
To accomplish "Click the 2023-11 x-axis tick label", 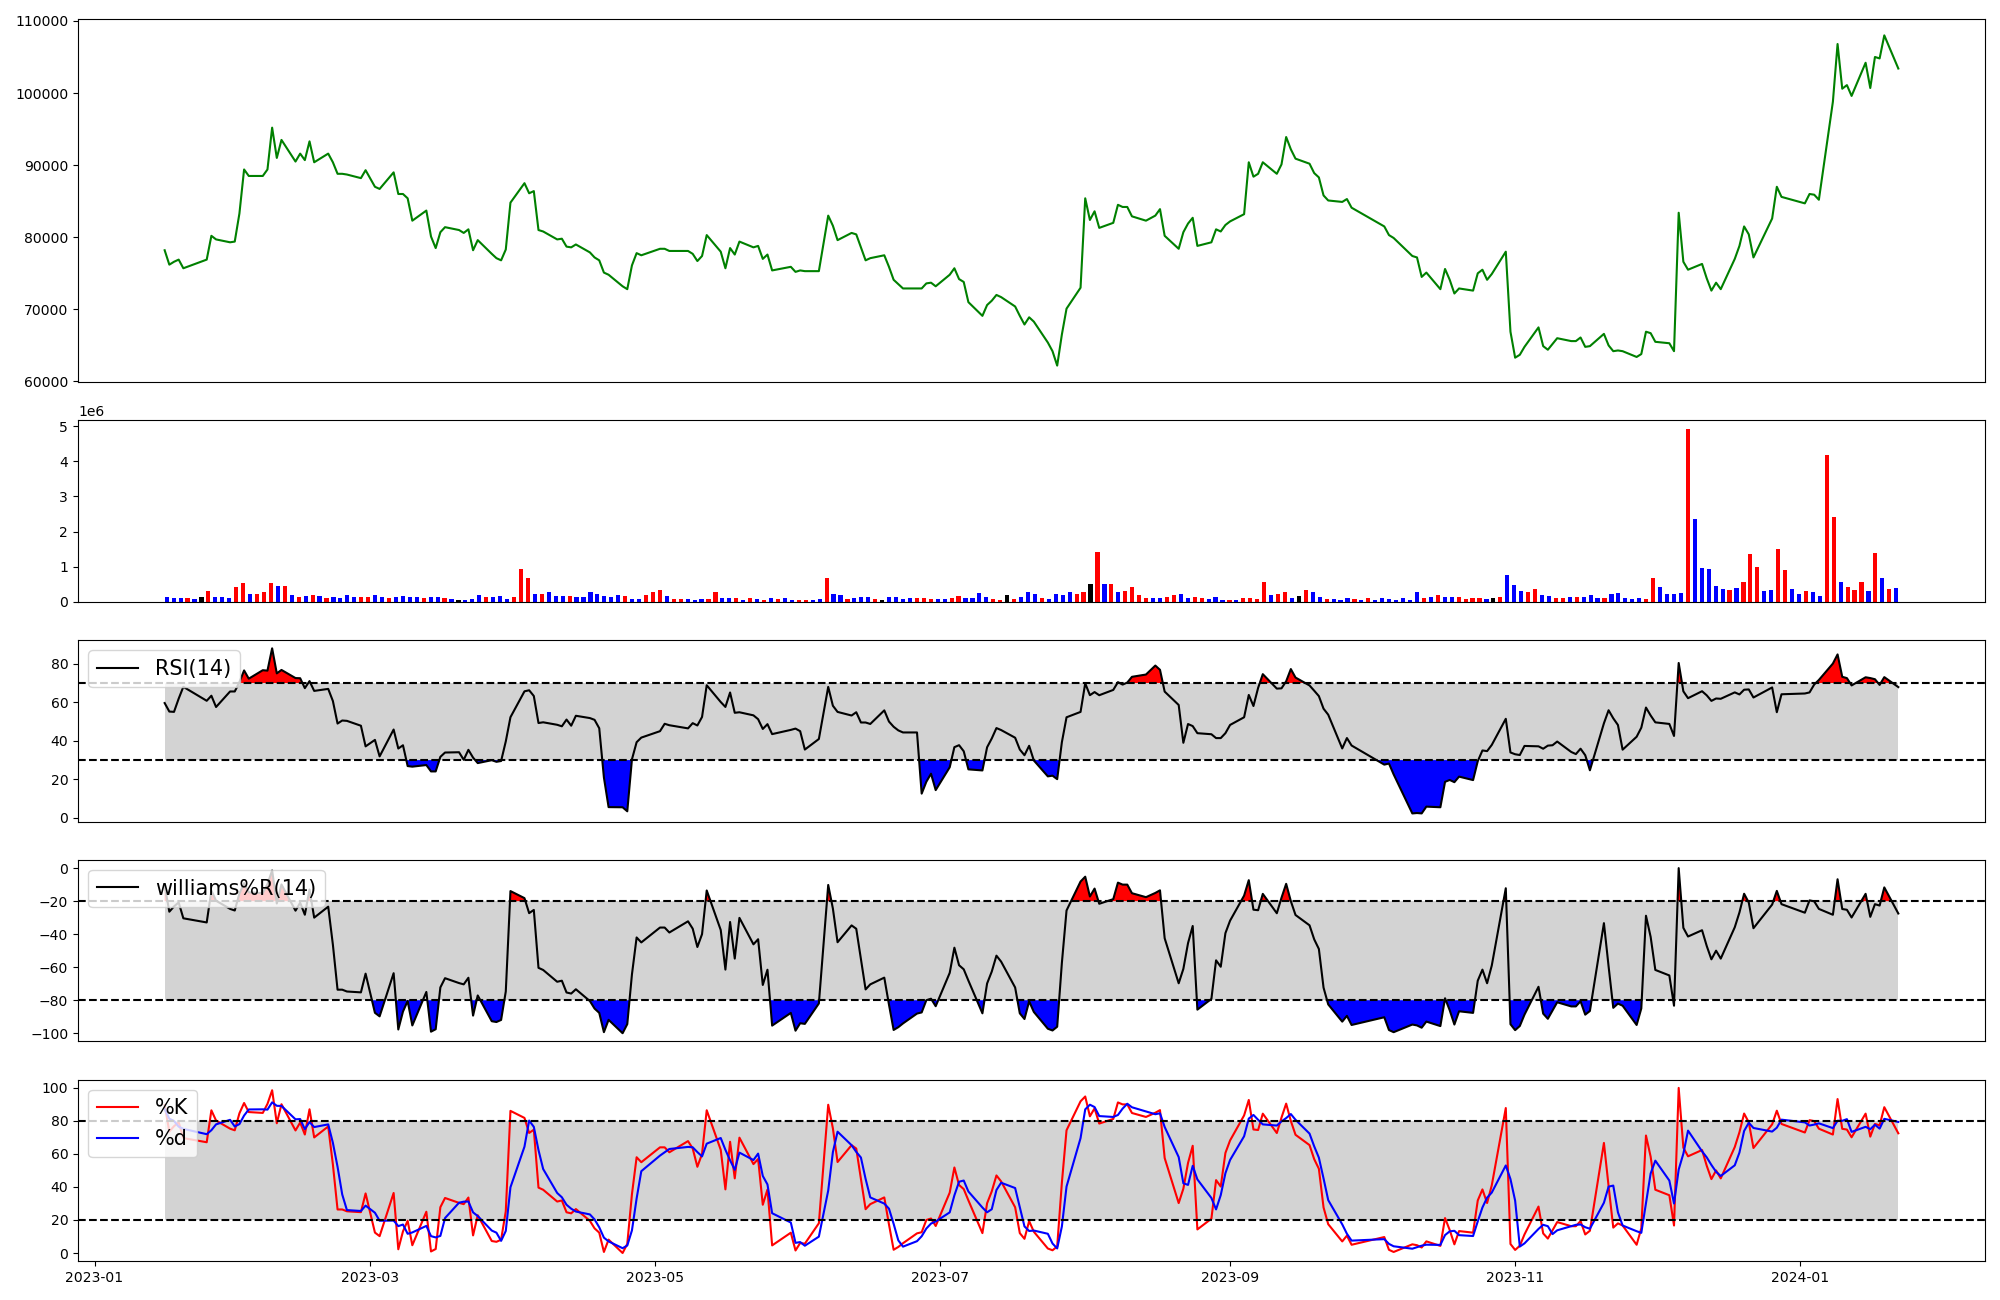I will tap(1515, 1277).
